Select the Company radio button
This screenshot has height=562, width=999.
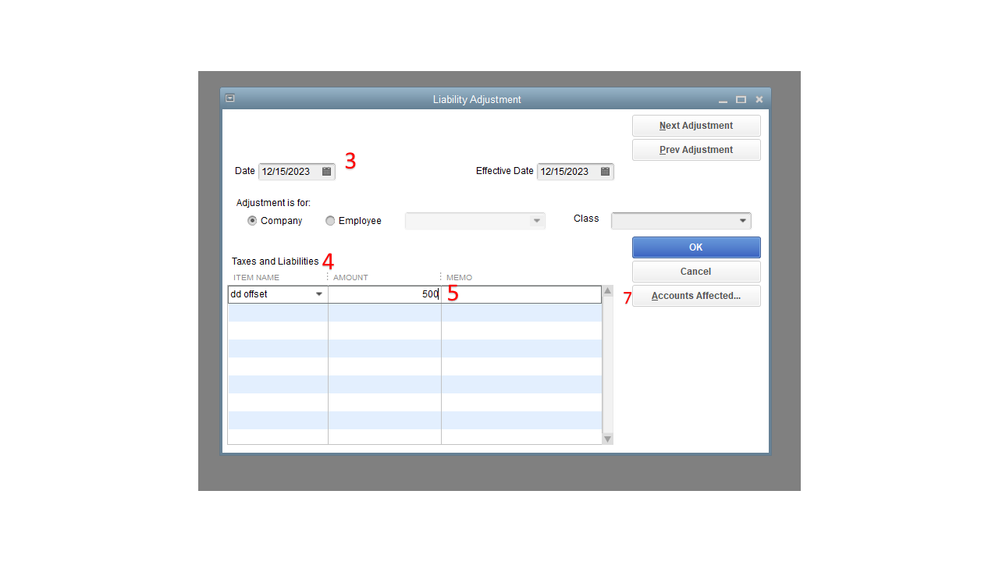point(252,220)
